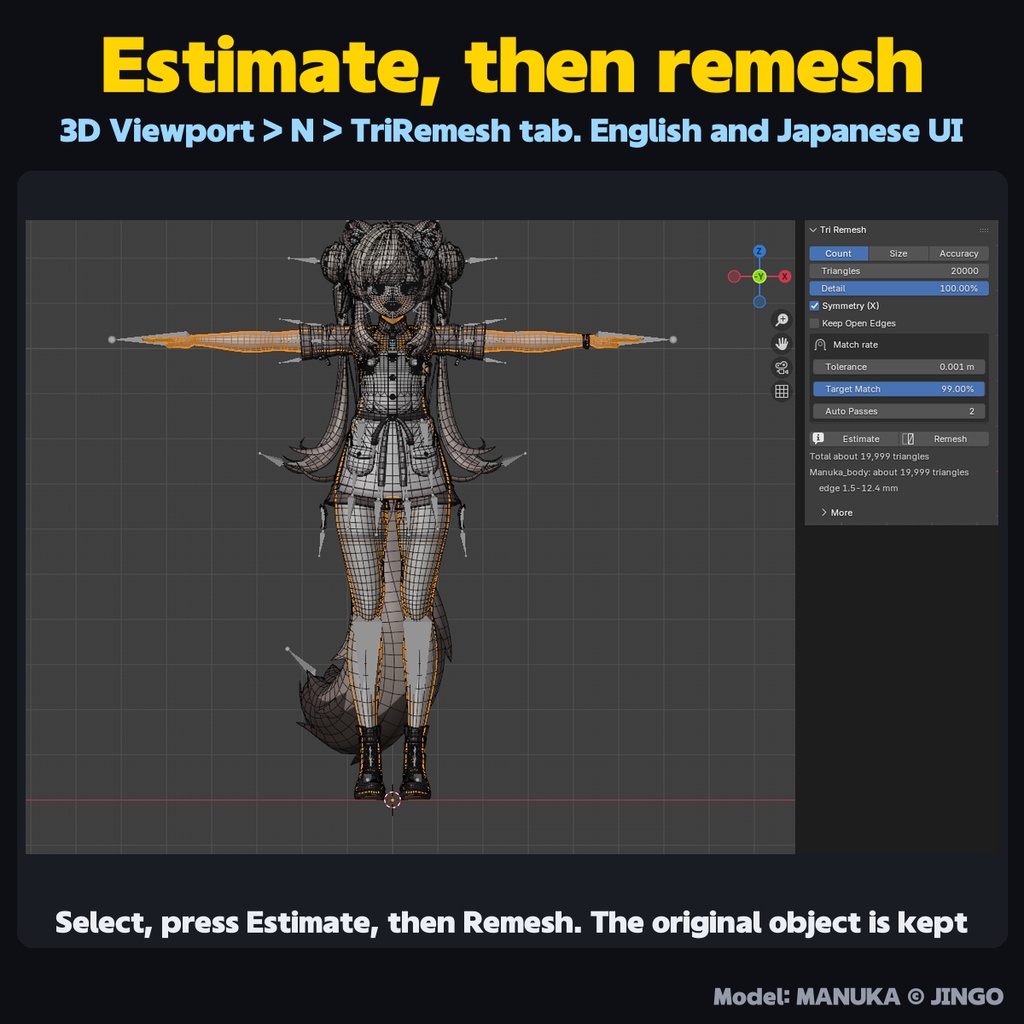Switch perspective with the grid icon
This screenshot has width=1024, height=1024.
point(781,391)
